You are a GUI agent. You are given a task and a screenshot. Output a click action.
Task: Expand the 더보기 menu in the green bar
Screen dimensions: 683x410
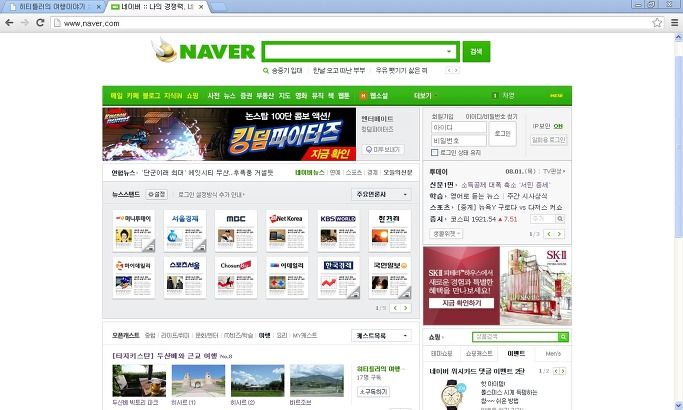[x=424, y=95]
